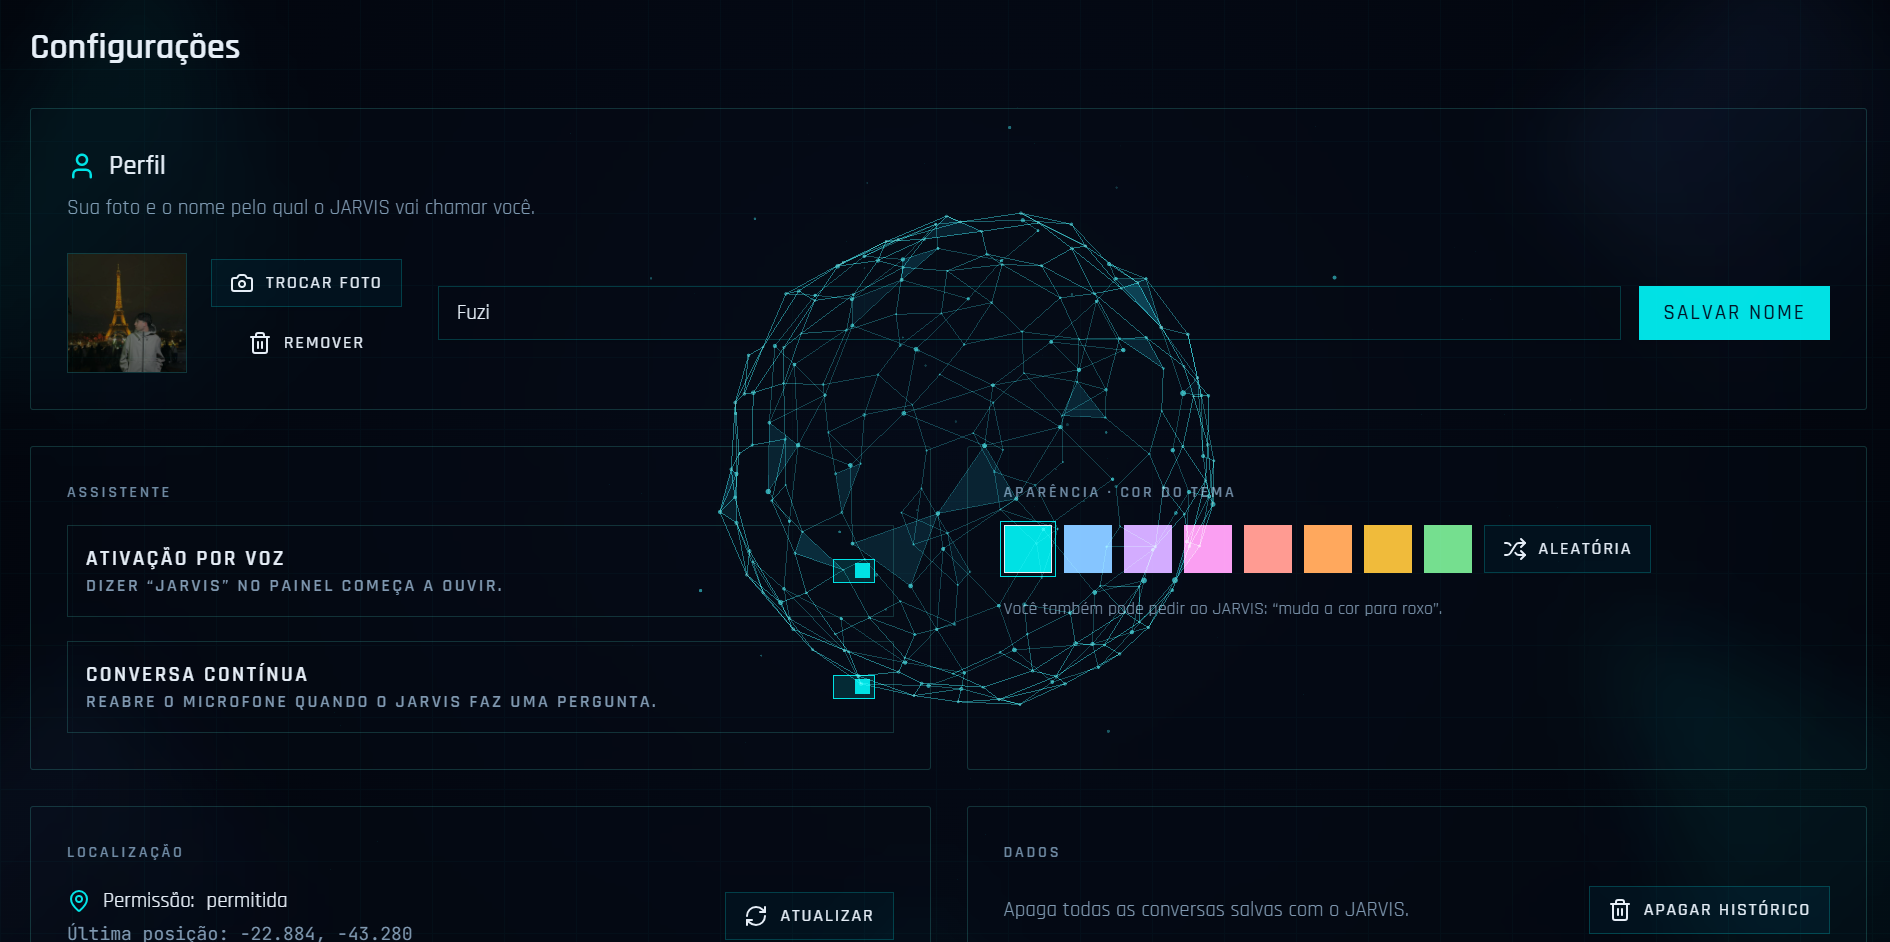Viewport: 1890px width, 942px height.
Task: Click the trash icon beside Remover
Action: (x=260, y=343)
